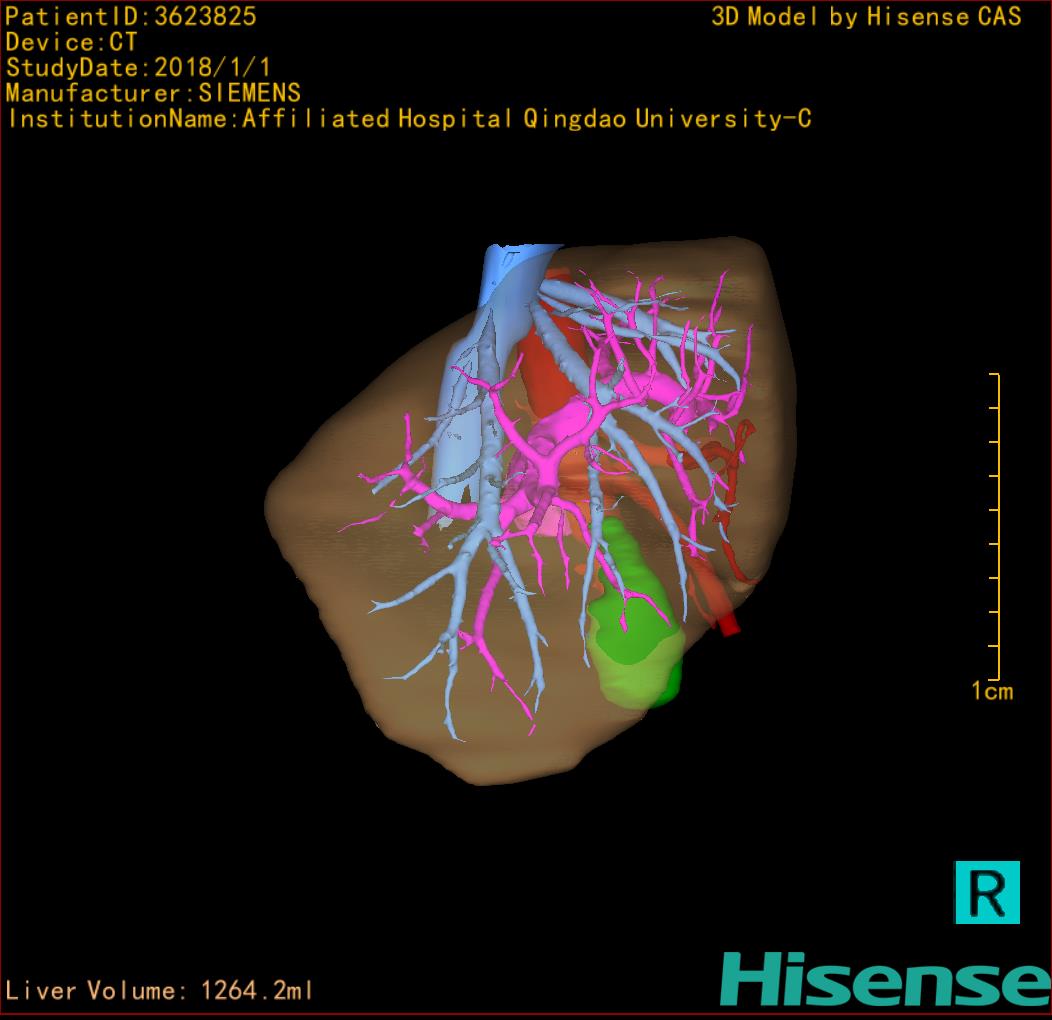Click the StudyDate 2018/1/1 text
Screen dimensions: 1052x1020
click(138, 68)
